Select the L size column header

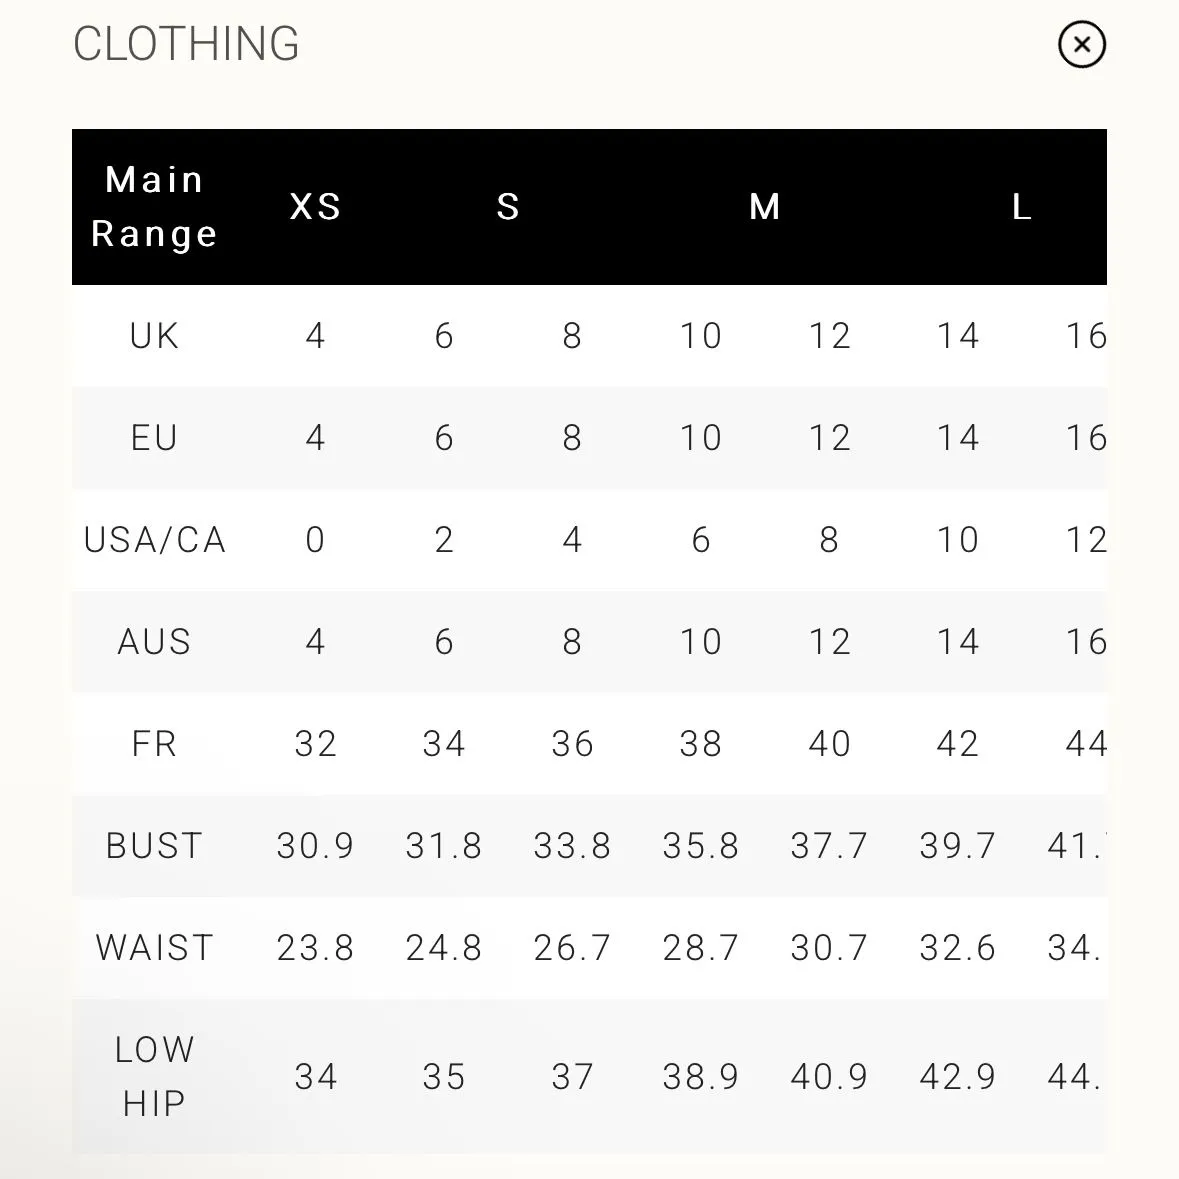1021,207
